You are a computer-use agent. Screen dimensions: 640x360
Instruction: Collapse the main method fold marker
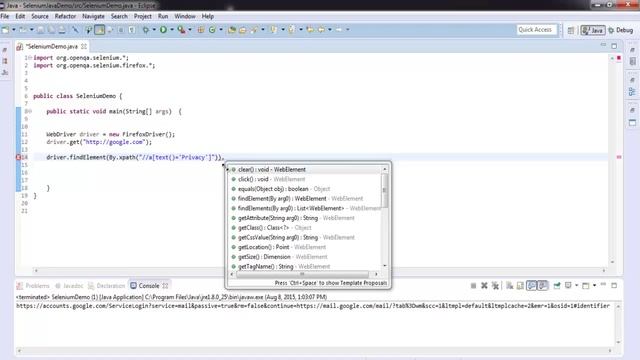tap(30, 111)
